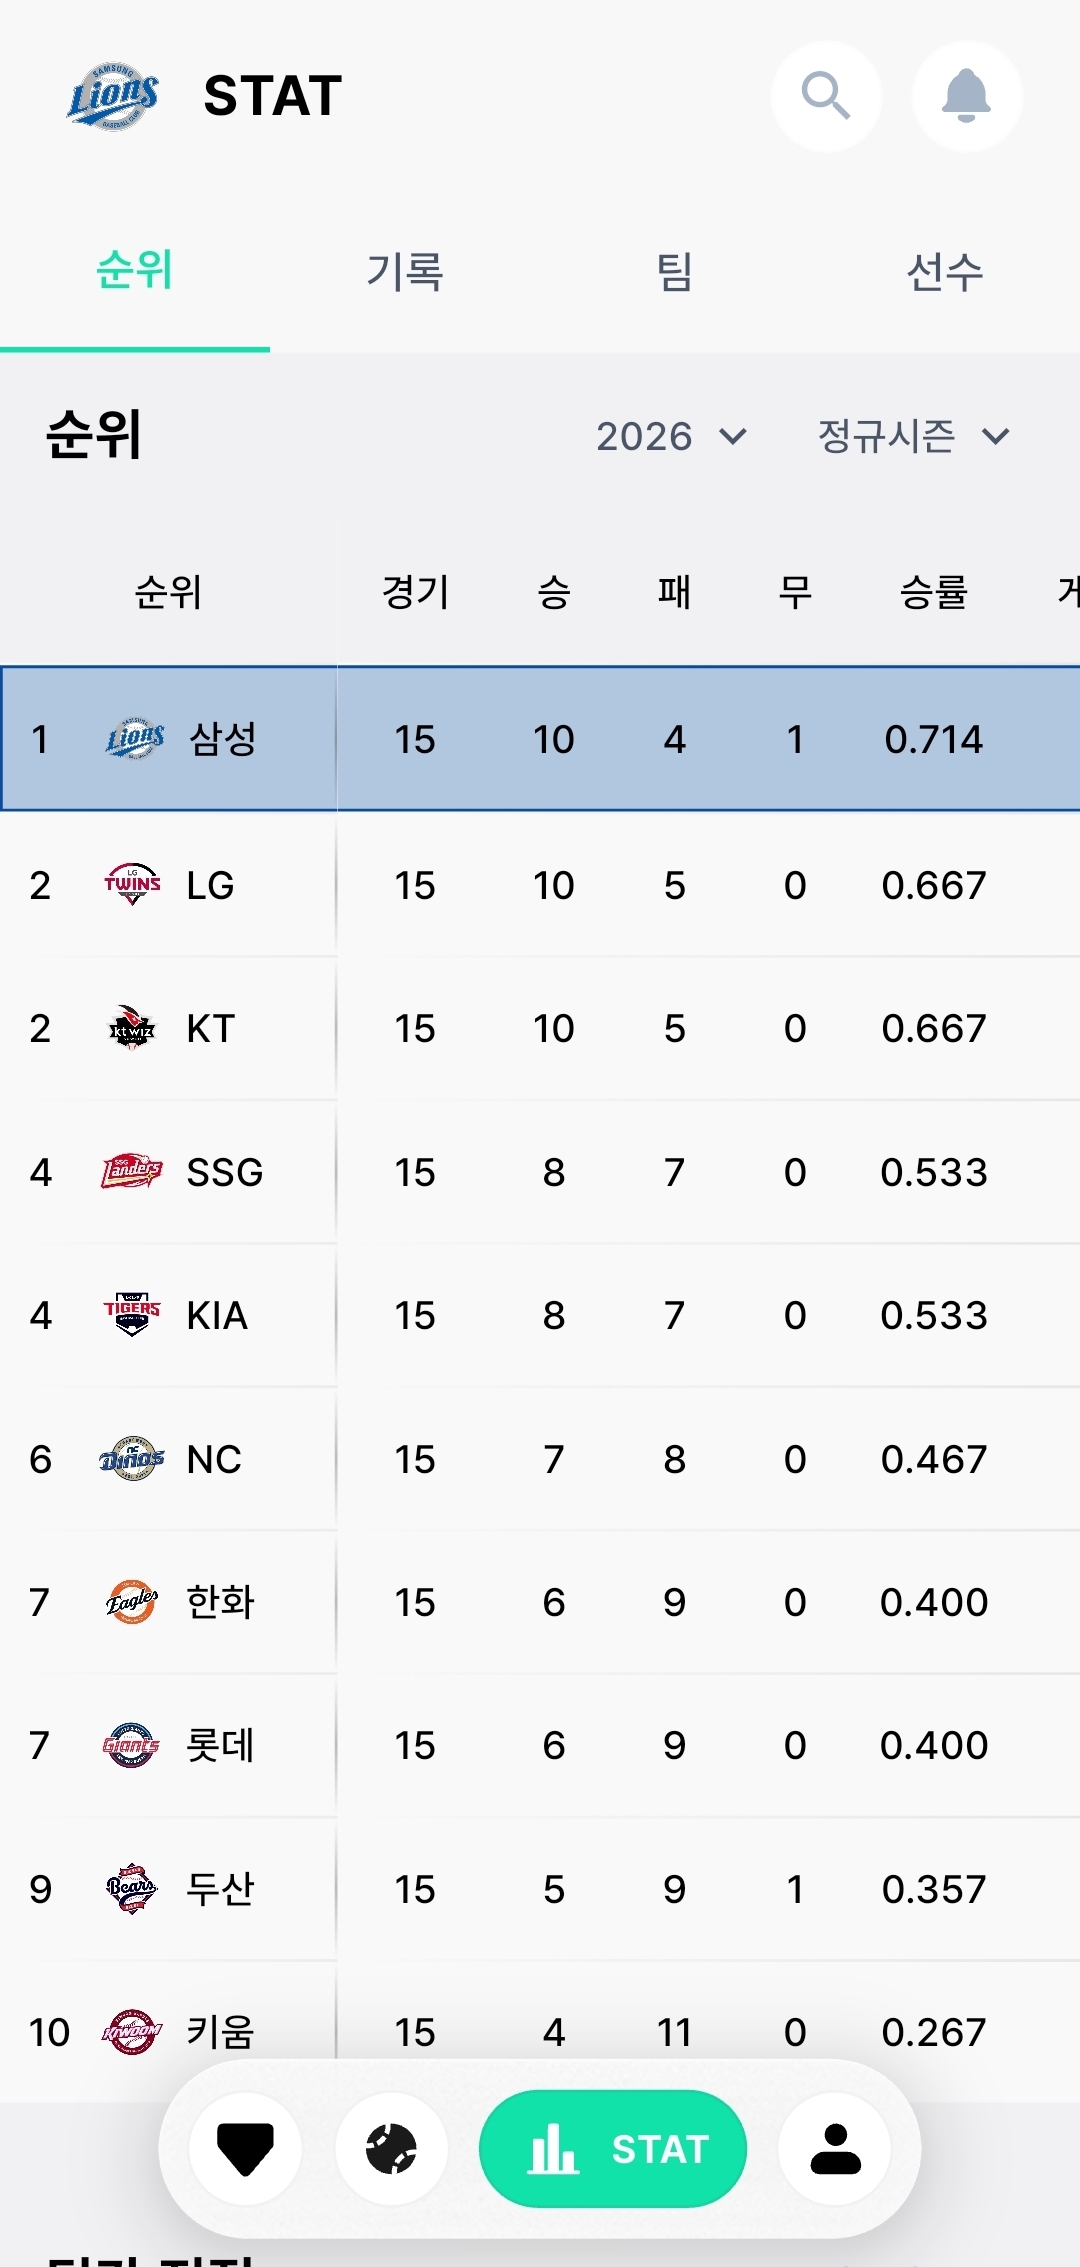The image size is (1080, 2267).
Task: Tap the SSG Landers team logo
Action: pyautogui.click(x=132, y=1171)
